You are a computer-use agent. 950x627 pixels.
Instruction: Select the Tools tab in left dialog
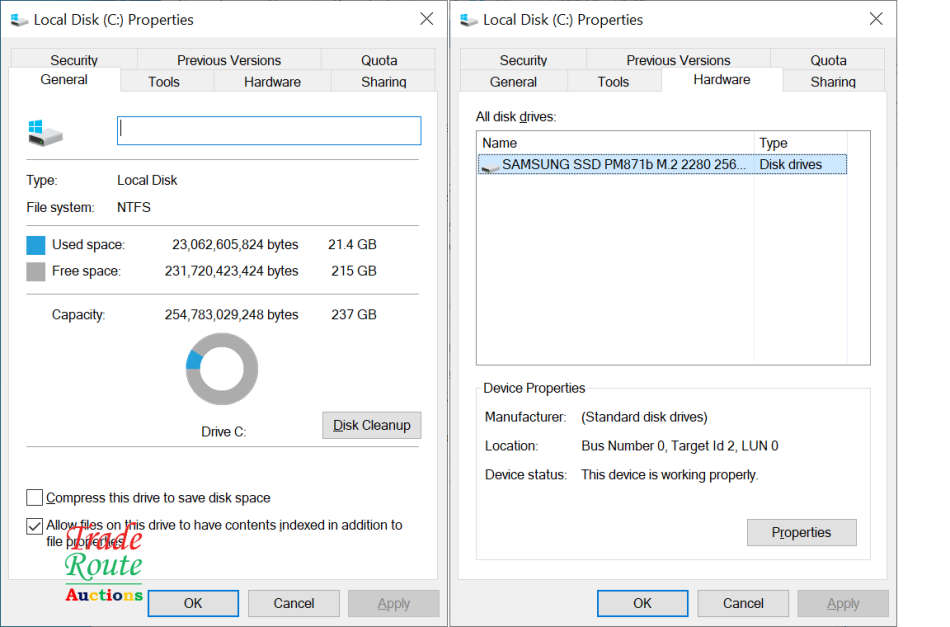[164, 82]
